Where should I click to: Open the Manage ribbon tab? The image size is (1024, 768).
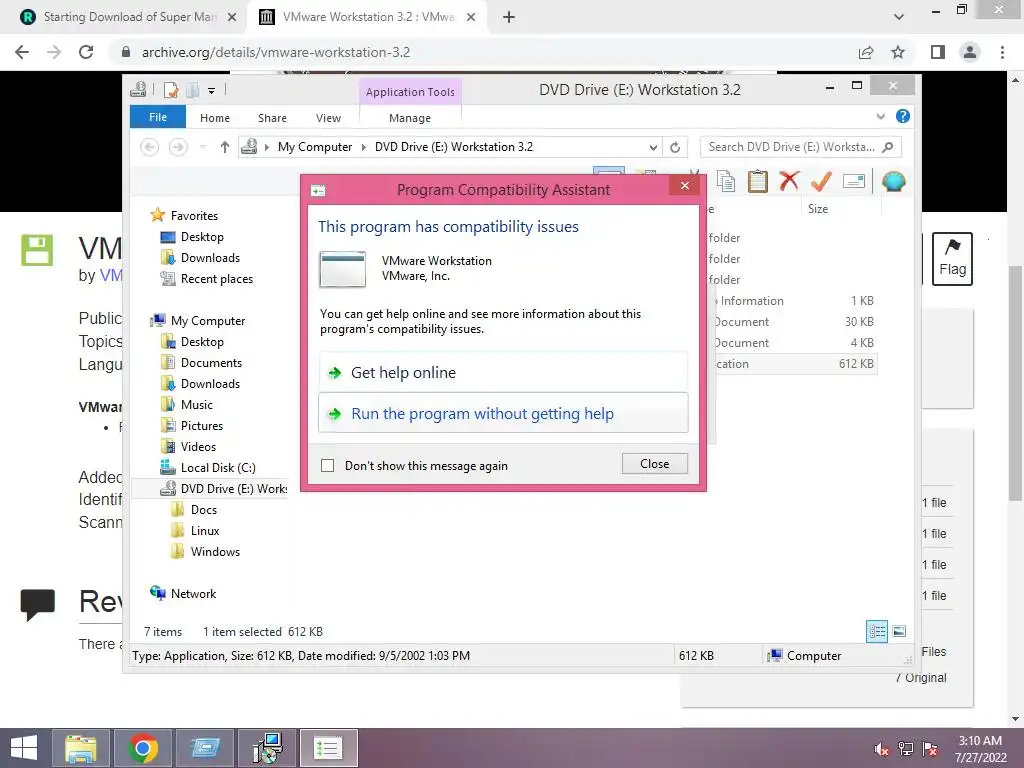(x=410, y=118)
